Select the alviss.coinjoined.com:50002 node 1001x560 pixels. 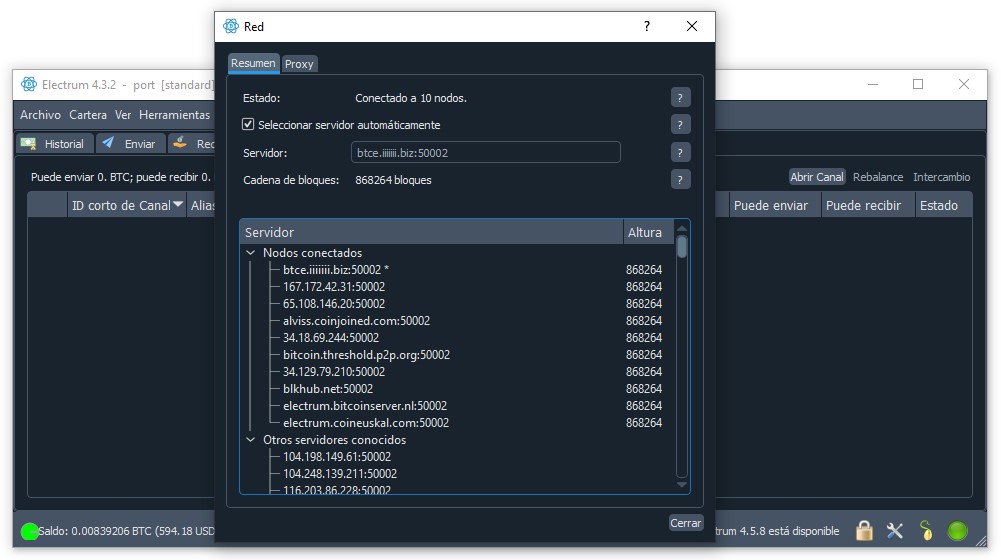[356, 321]
